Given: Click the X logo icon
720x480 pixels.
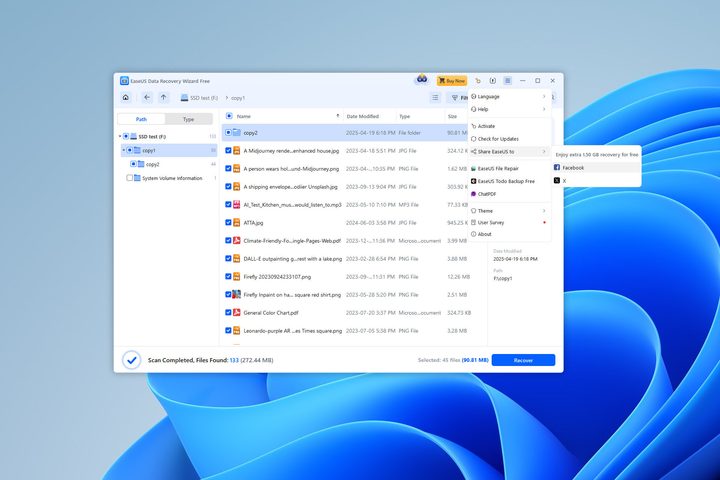Looking at the screenshot, I should [557, 181].
